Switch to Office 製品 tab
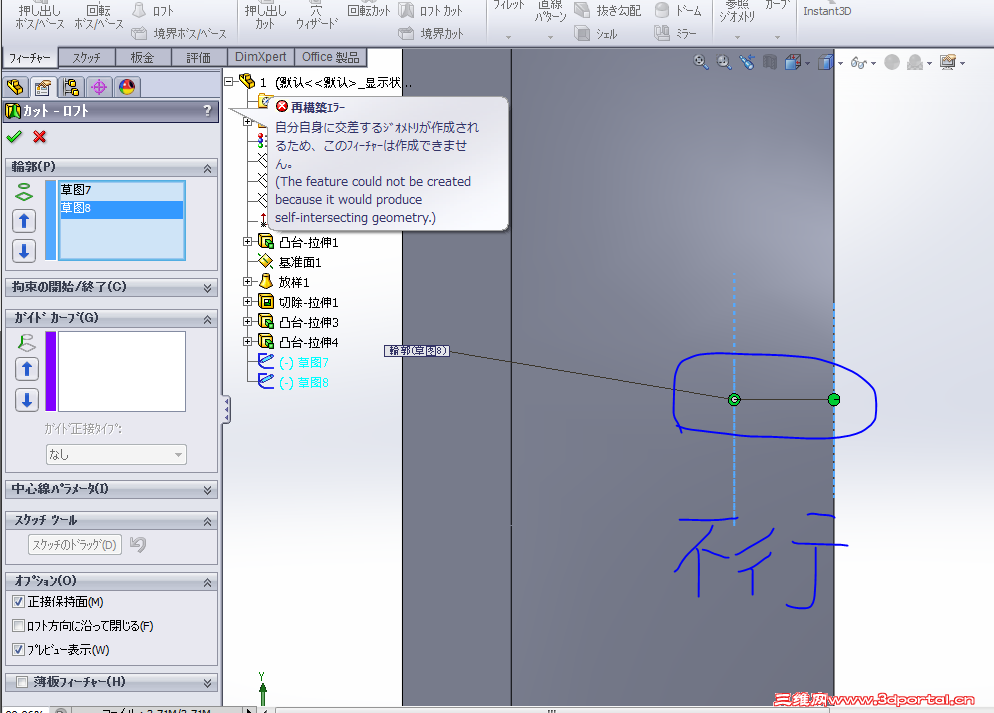Viewport: 994px width, 713px height. click(x=330, y=57)
